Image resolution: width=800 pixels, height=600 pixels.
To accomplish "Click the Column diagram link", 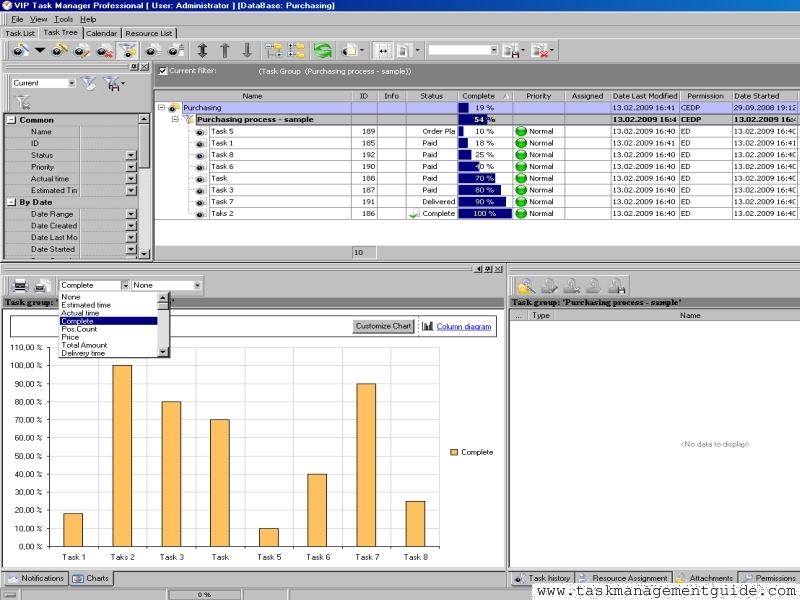I will (x=464, y=327).
